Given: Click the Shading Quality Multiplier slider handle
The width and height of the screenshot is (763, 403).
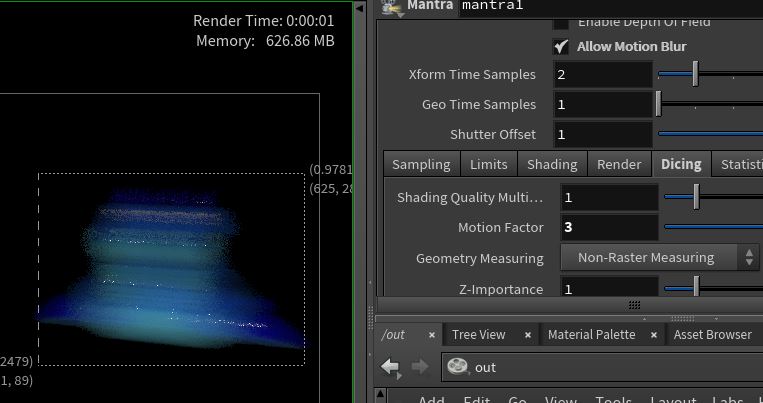Looking at the screenshot, I should [695, 197].
